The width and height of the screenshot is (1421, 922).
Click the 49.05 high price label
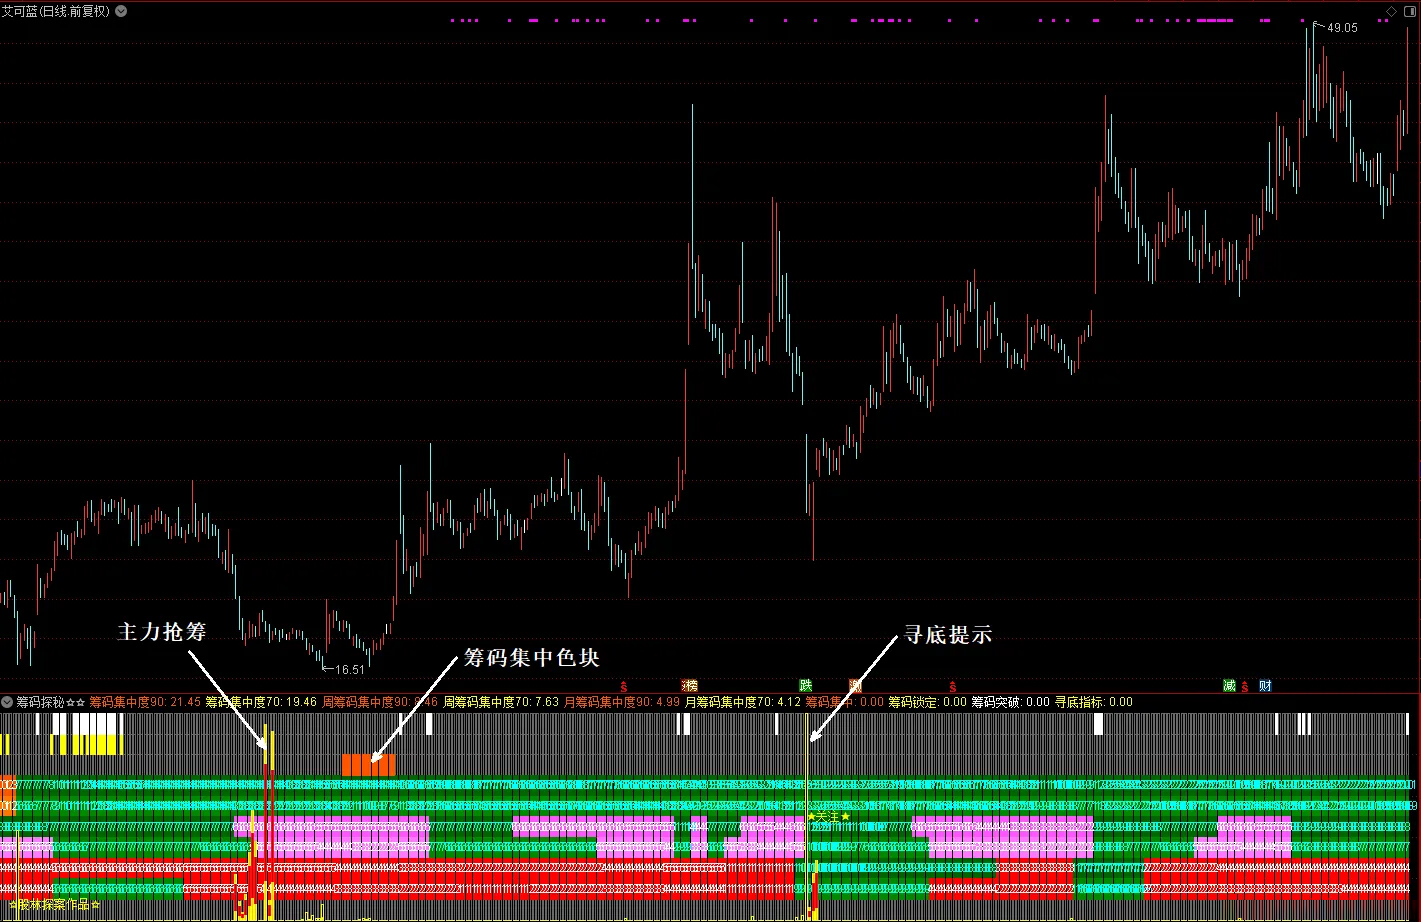click(1342, 28)
